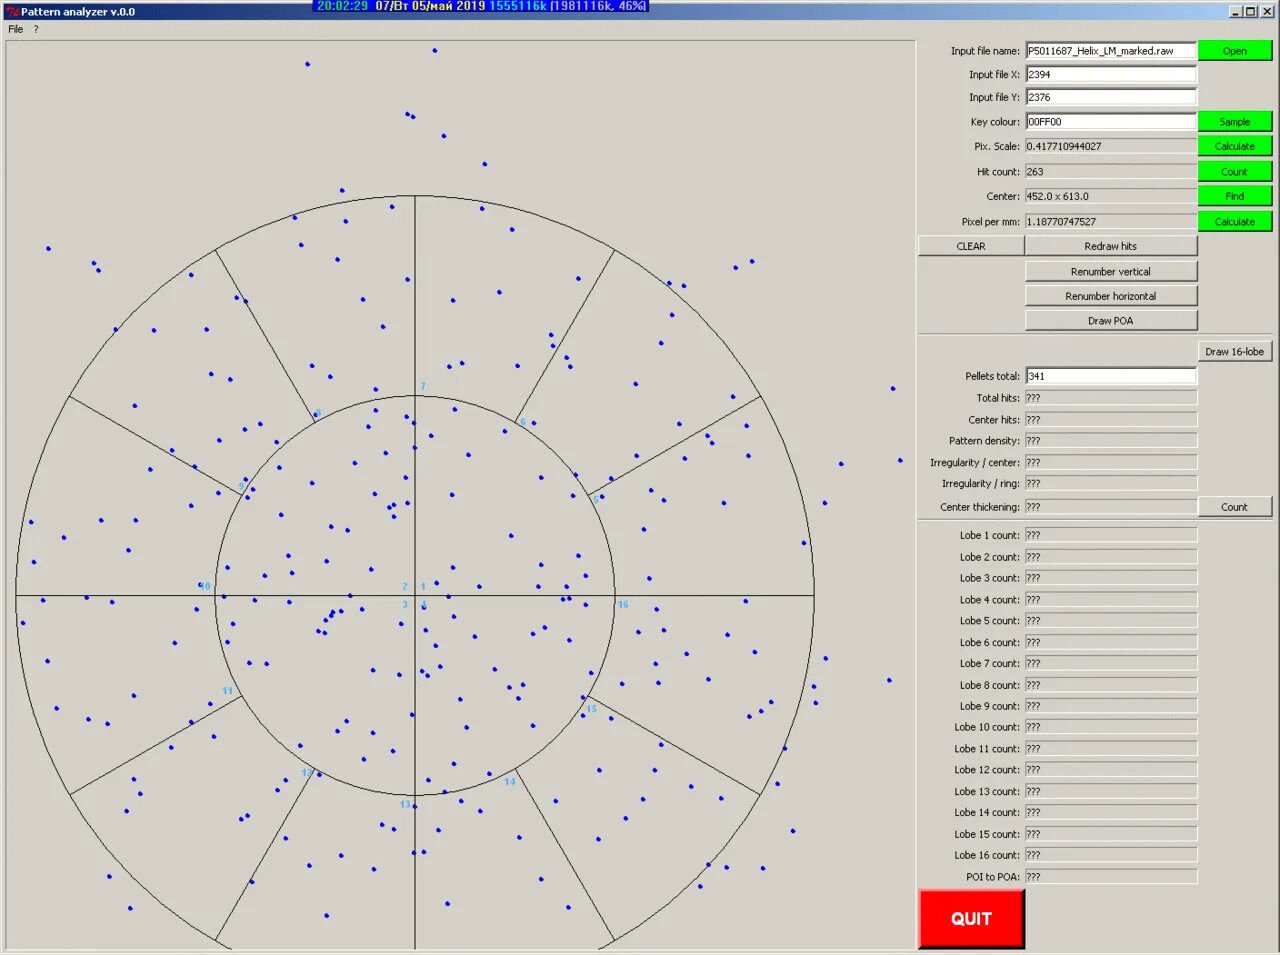Screen dimensions: 1280x955
Task: Click the Pattern density value field
Action: click(x=1111, y=441)
